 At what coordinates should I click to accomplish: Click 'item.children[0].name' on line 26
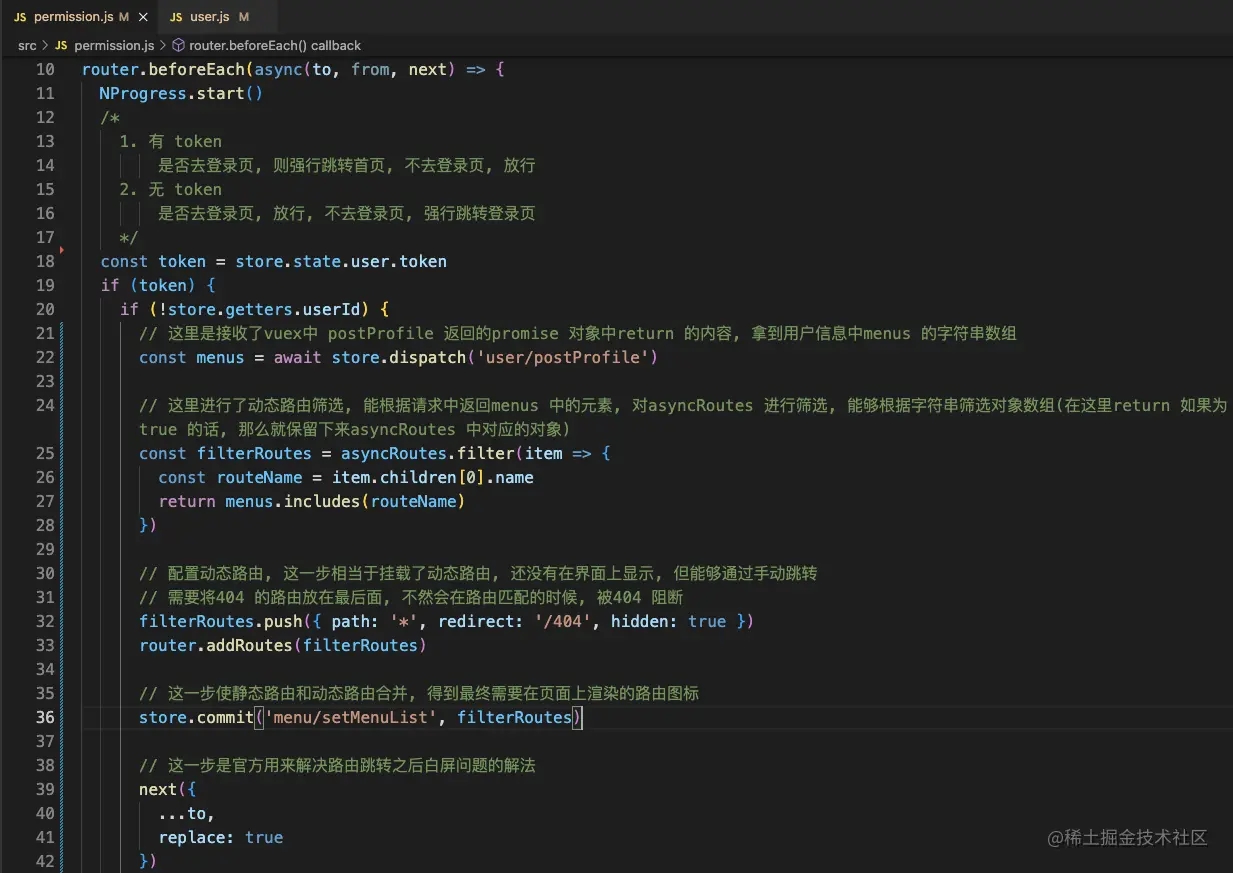click(x=433, y=477)
